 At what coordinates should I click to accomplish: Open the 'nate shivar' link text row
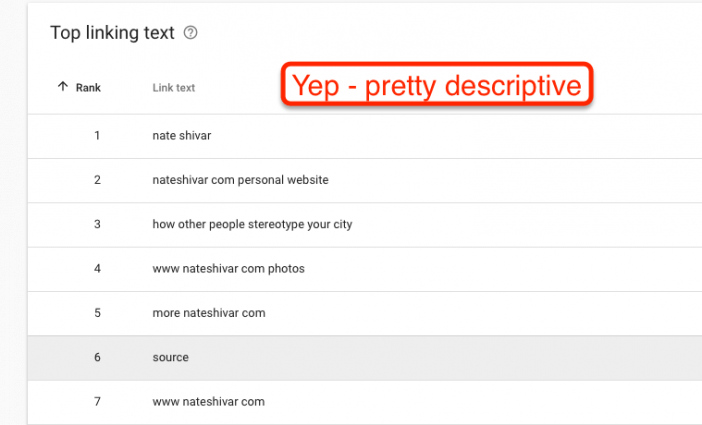(365, 136)
